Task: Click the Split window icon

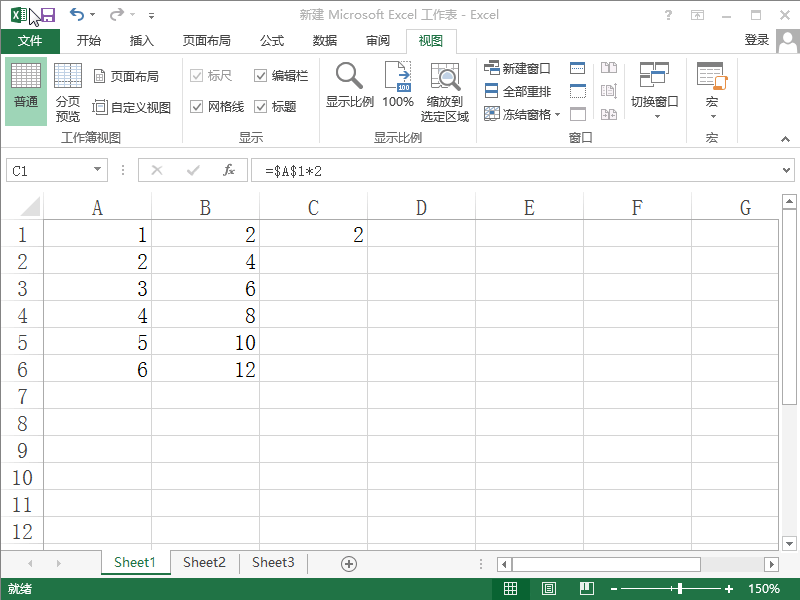Action: pyautogui.click(x=578, y=68)
